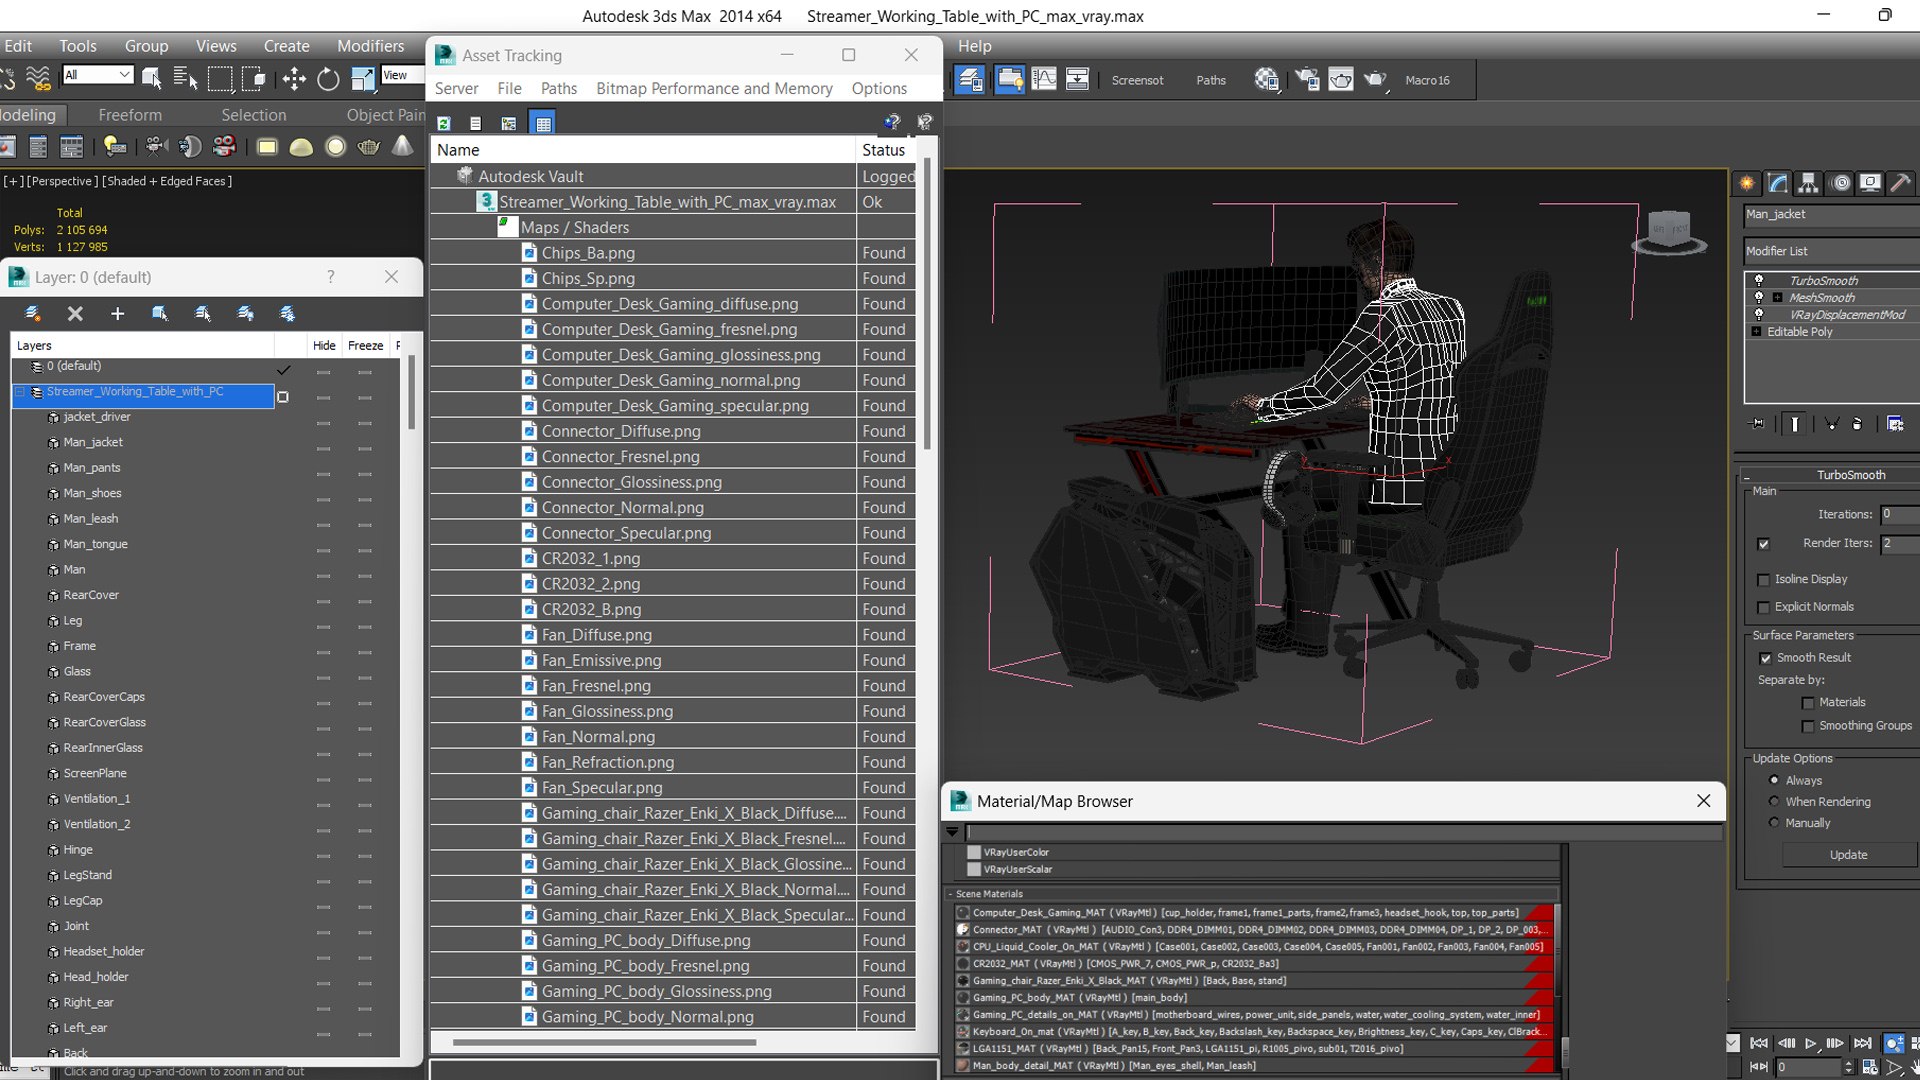Activate the Select and Scale tool
This screenshot has width=1920, height=1080.
point(362,79)
